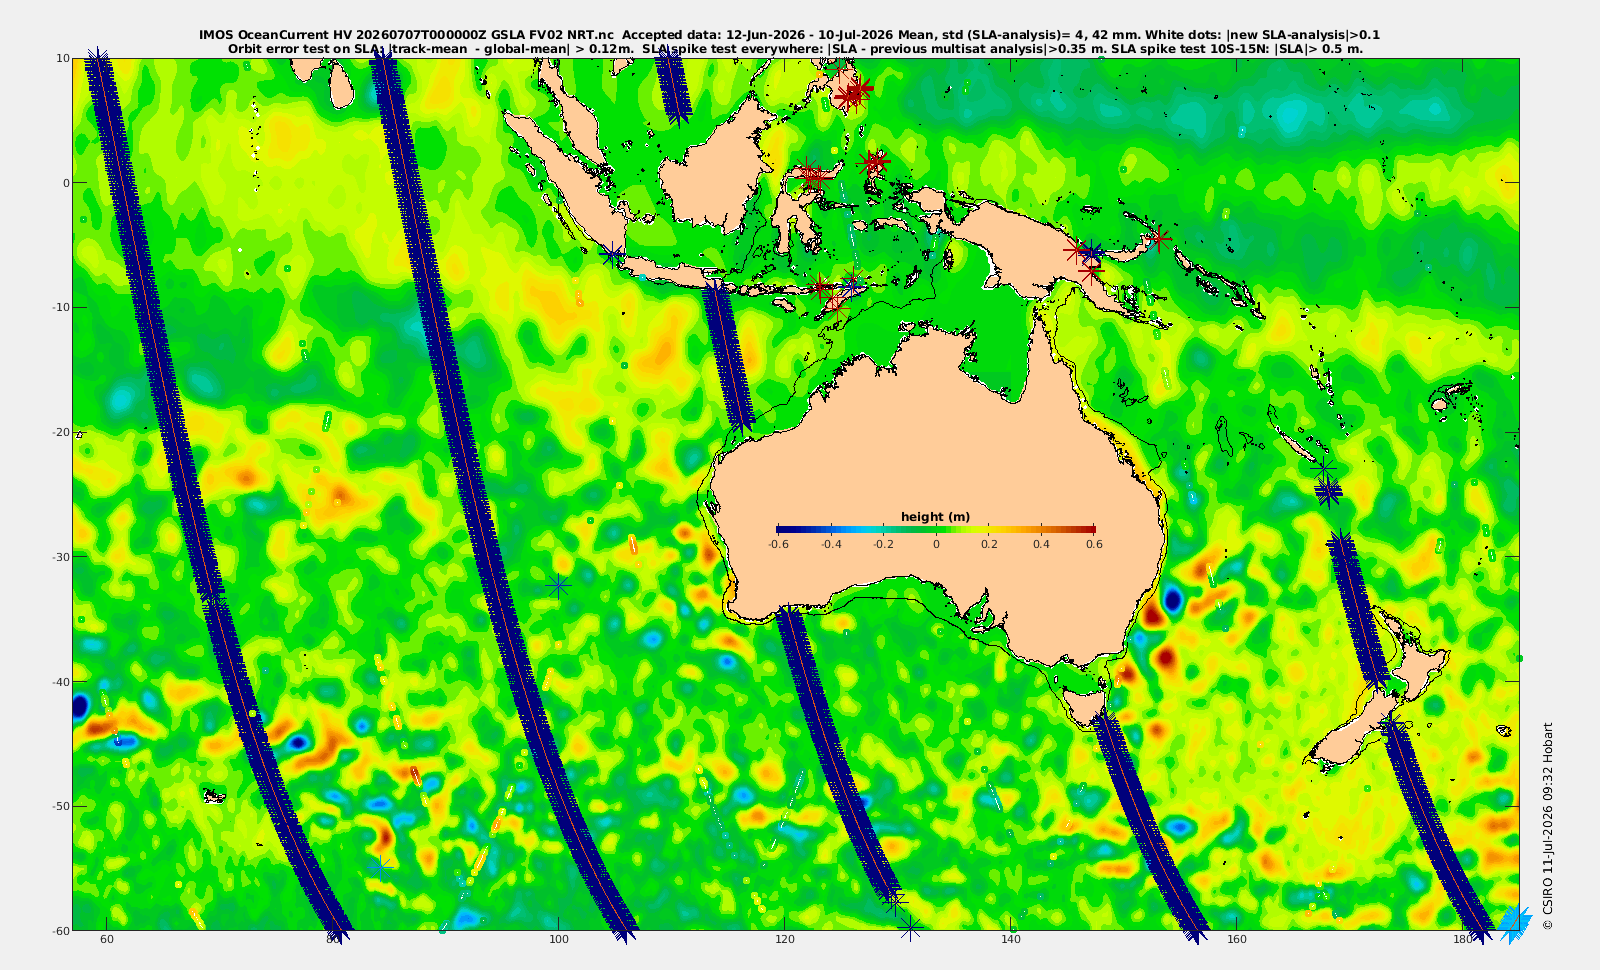Click the vertical CSIRO 11-Jul-2026 Hobart credit text
Viewport: 1600px width, 970px height.
point(1548,826)
